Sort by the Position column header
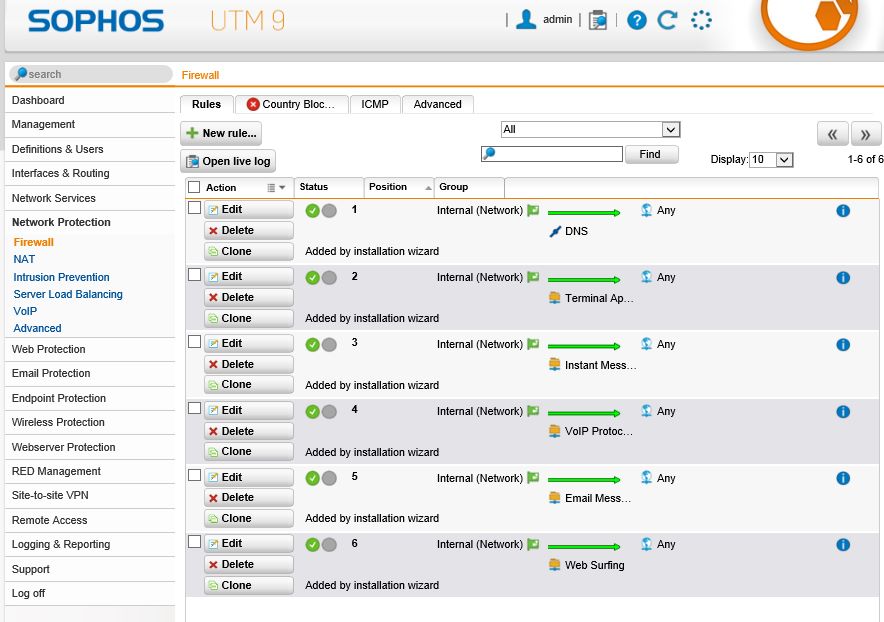This screenshot has width=884, height=622. (399, 187)
